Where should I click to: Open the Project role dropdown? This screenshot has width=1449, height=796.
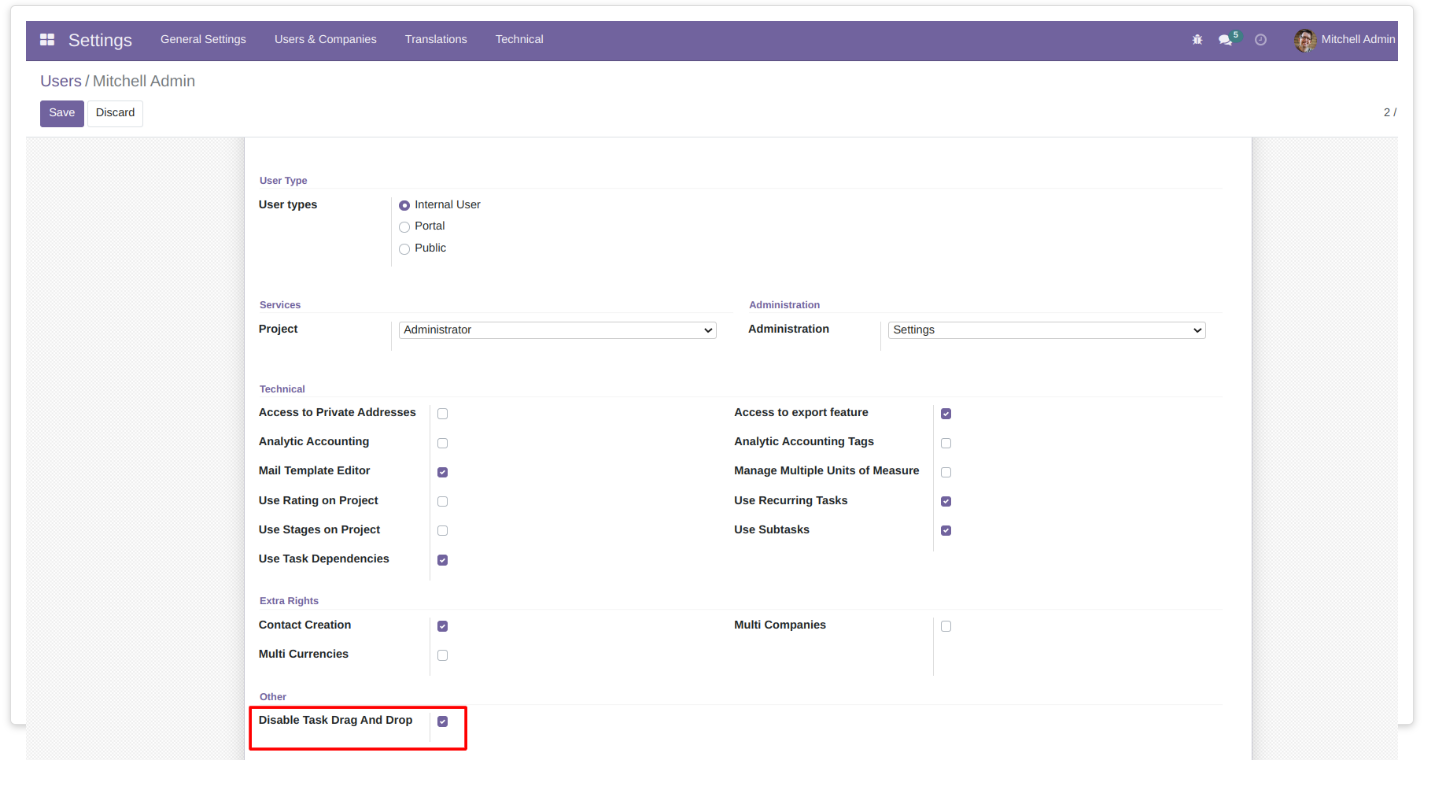click(x=558, y=330)
